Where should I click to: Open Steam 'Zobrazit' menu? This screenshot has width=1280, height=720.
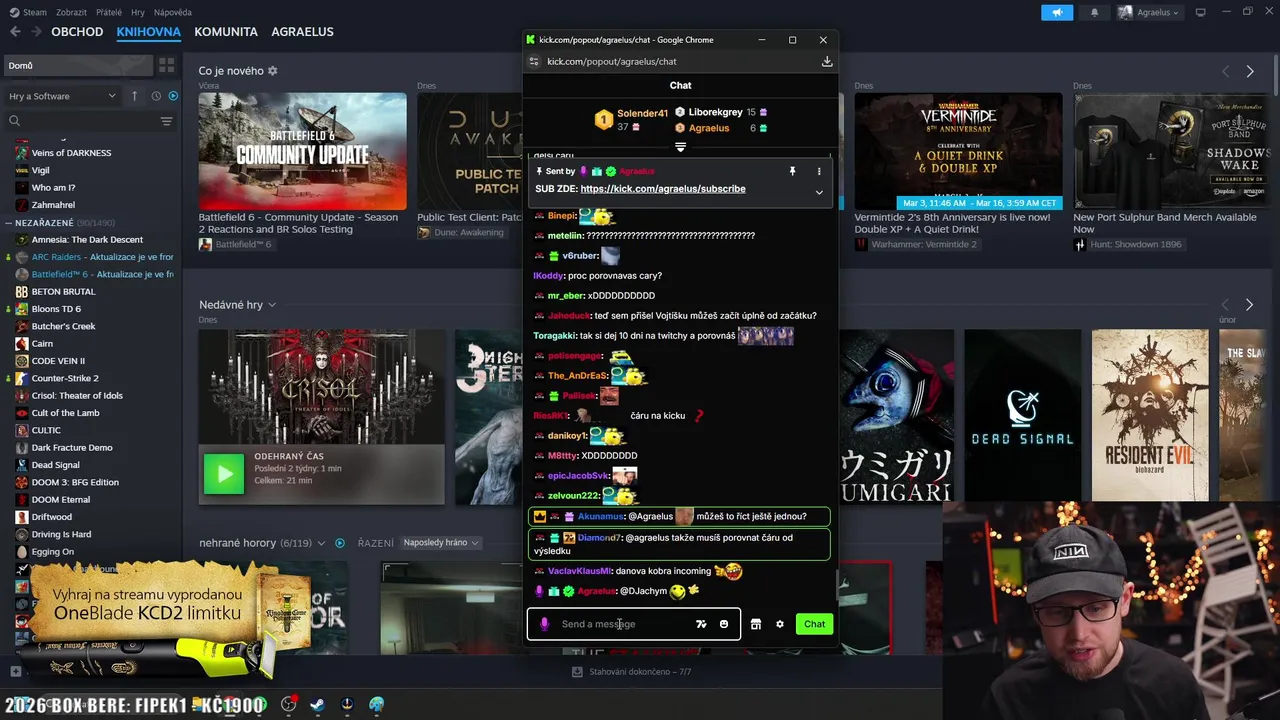point(71,12)
